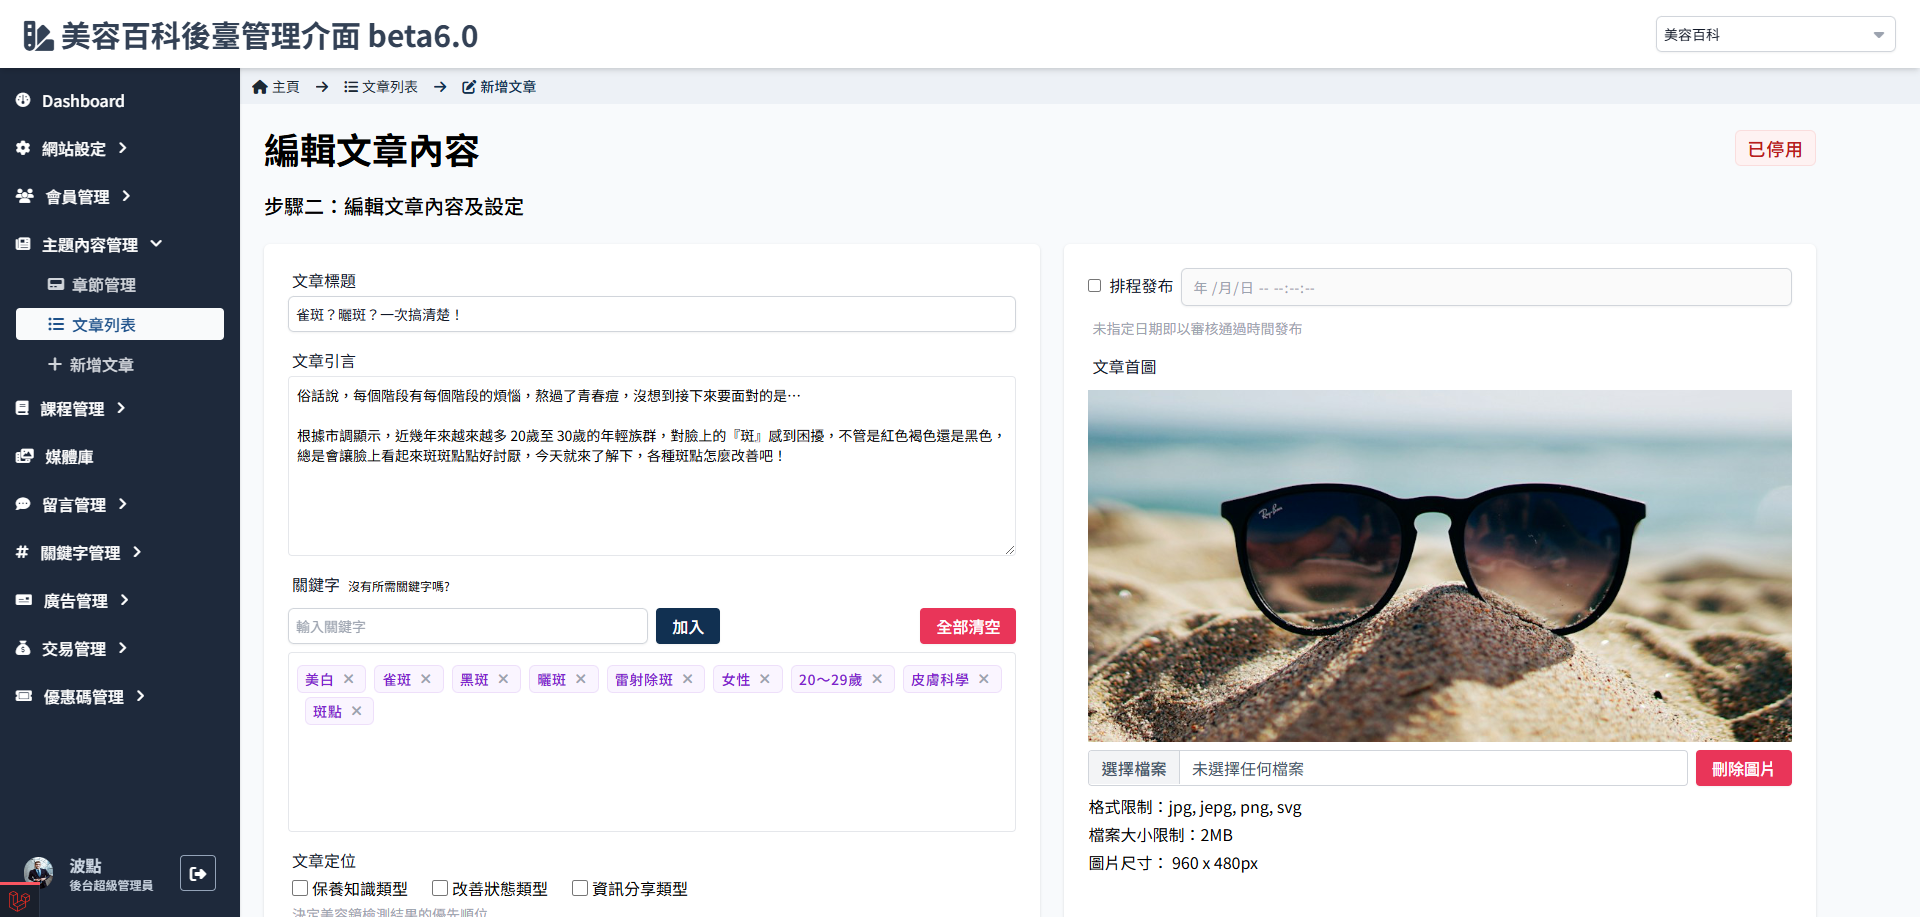Focus the 文章引言 textarea

pos(652,466)
